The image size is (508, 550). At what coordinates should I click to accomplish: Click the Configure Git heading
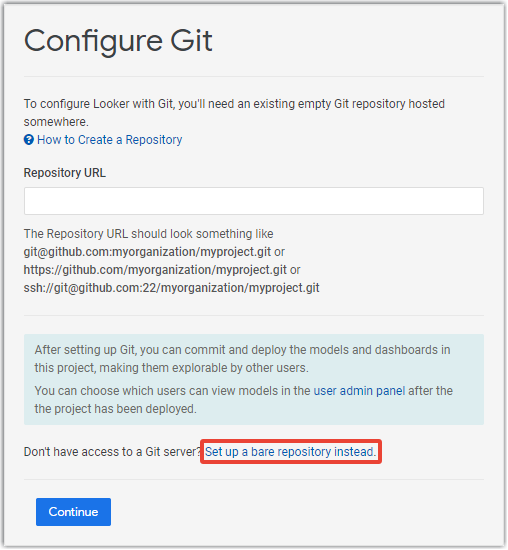click(118, 41)
